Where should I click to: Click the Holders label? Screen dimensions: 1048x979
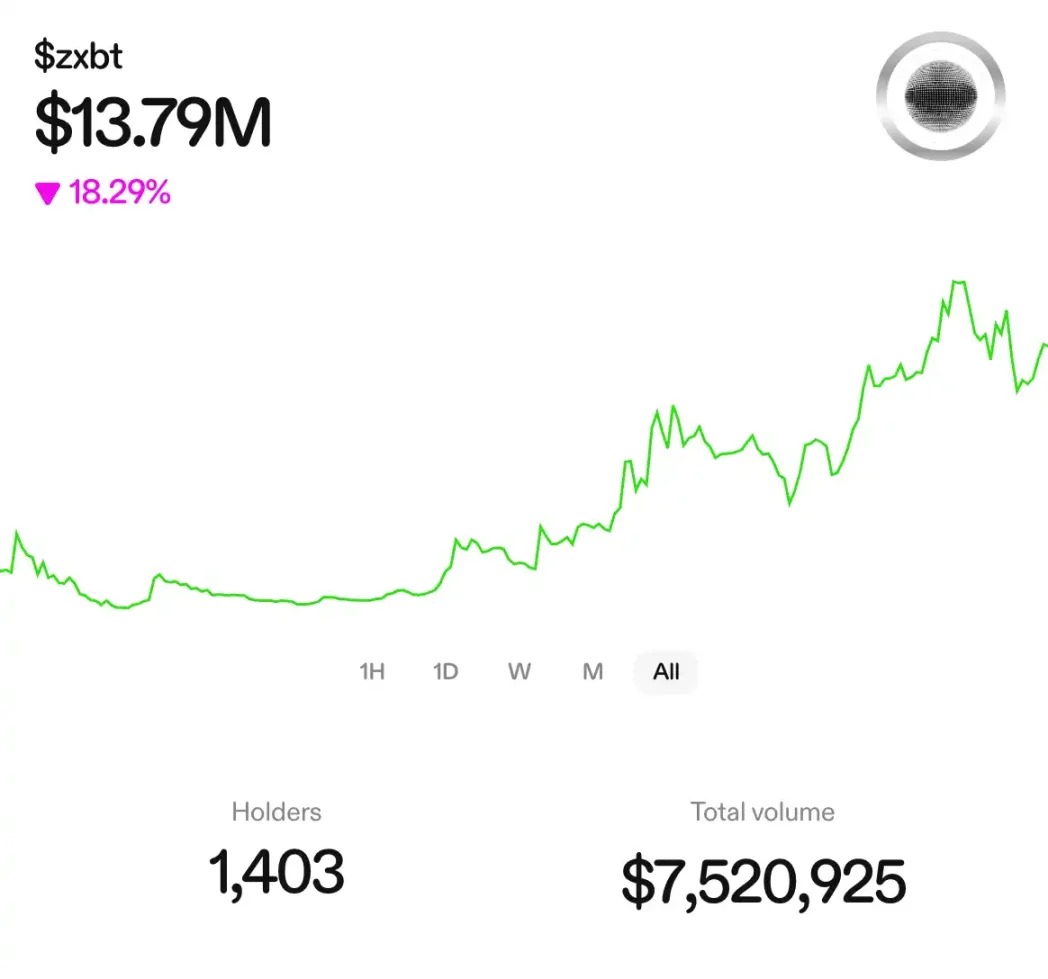[x=277, y=812]
